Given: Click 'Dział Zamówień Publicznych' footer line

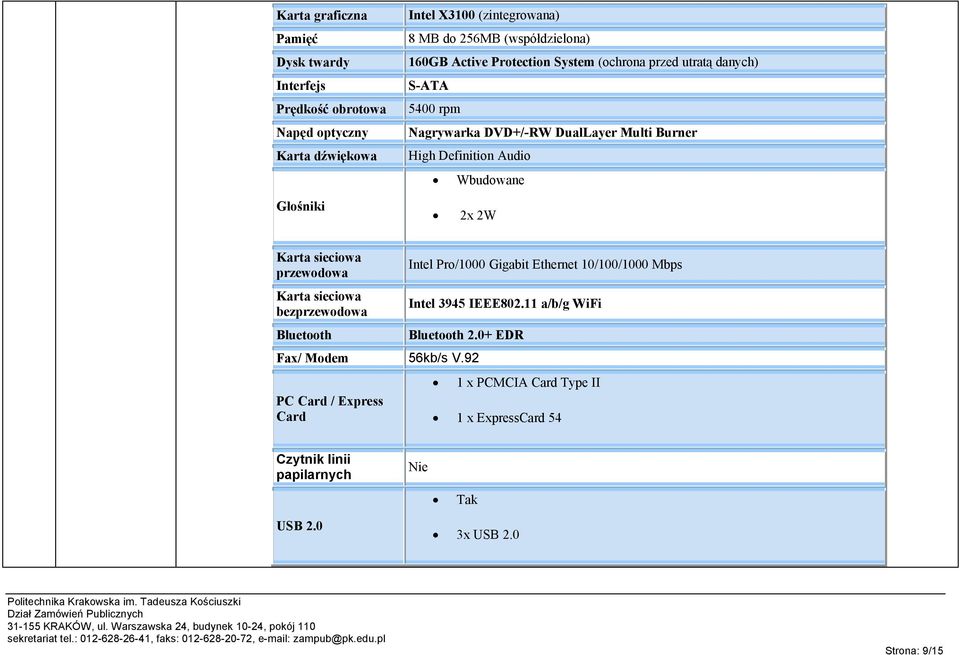Looking at the screenshot, I should point(75,614).
